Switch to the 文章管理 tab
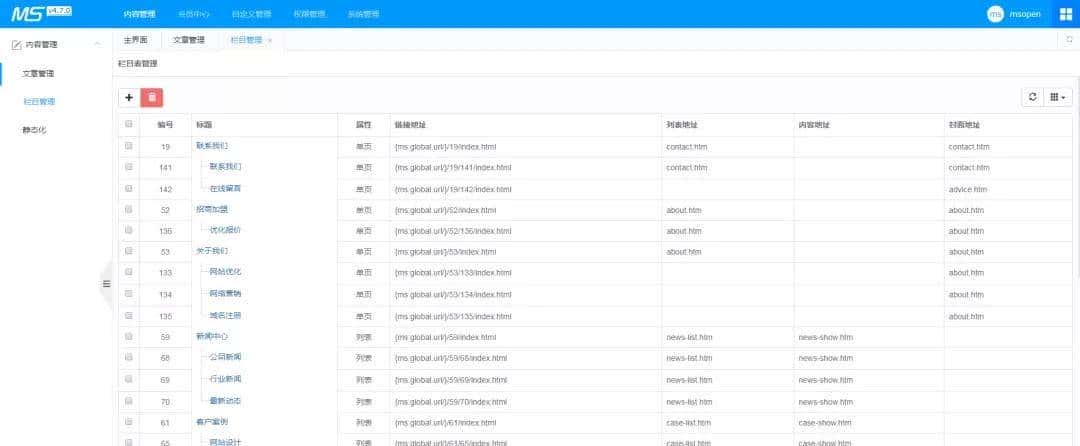The image size is (1080, 446). pos(189,40)
